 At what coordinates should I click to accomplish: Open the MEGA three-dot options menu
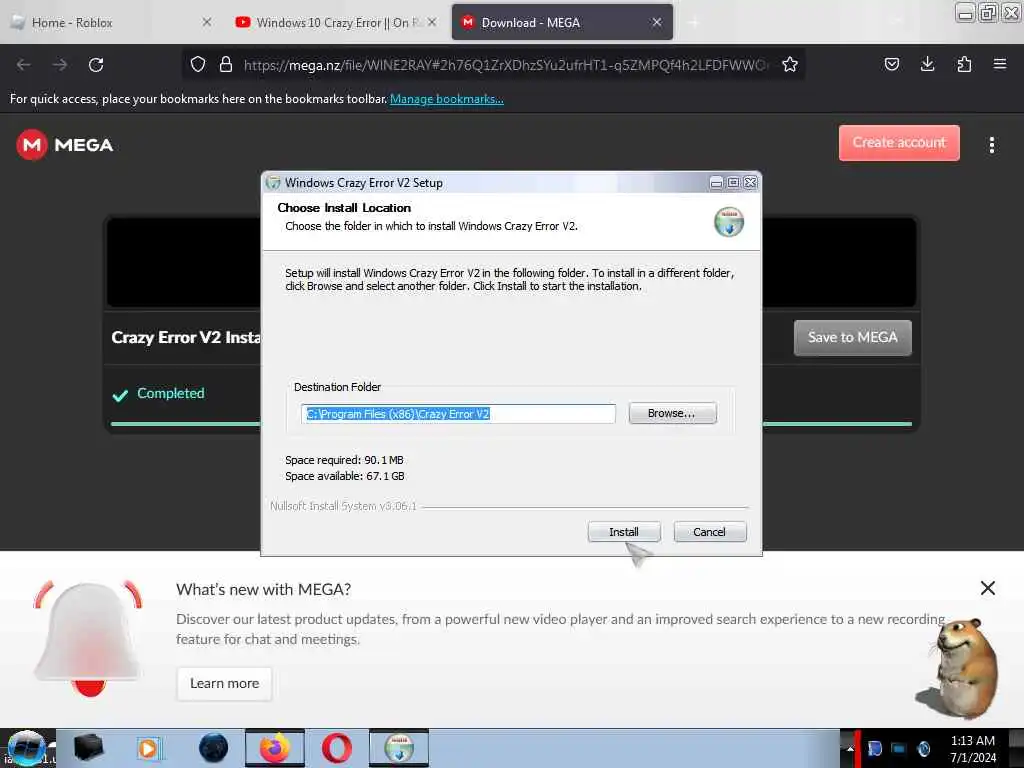pyautogui.click(x=991, y=145)
